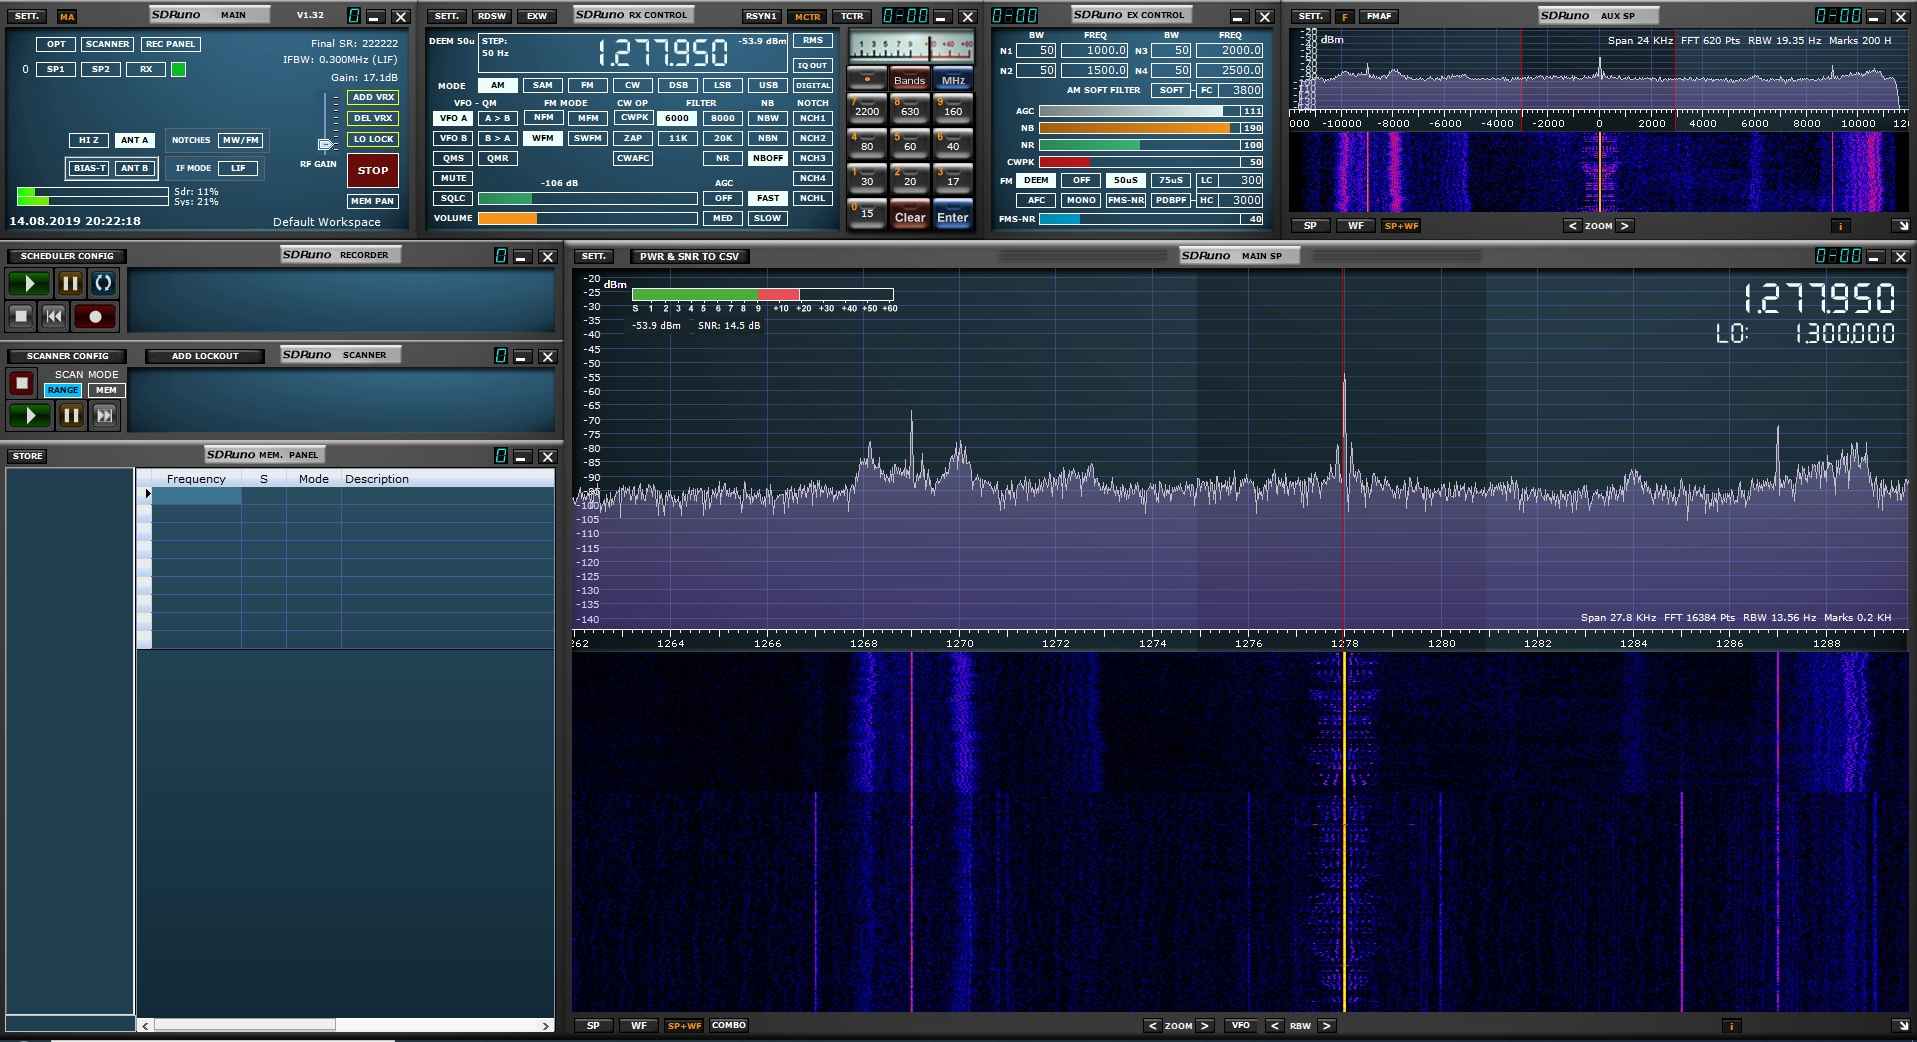Screen dimensions: 1917x1042
Task: Switch Main SP to COMBO view
Action: (729, 1025)
